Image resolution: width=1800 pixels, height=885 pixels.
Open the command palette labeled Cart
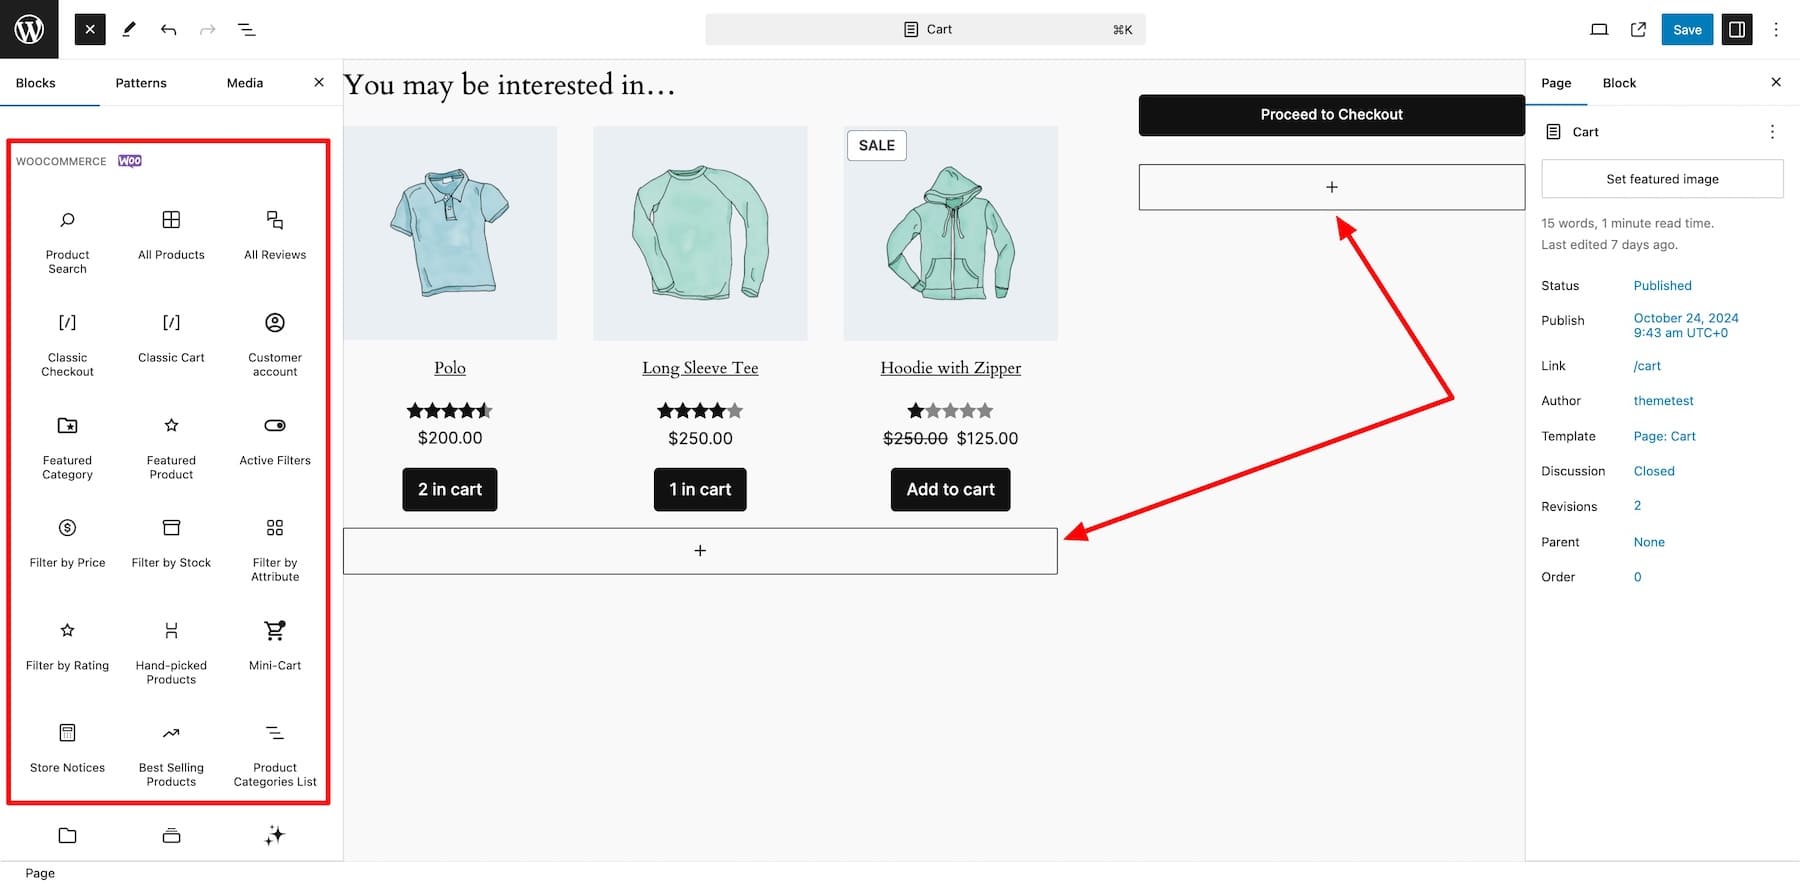(925, 29)
